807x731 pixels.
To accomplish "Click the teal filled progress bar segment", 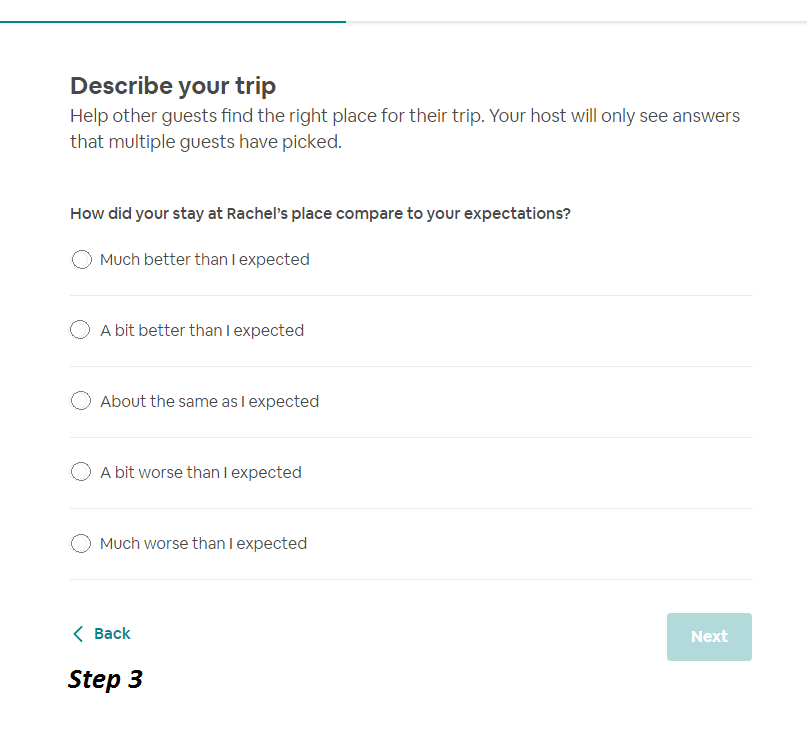I will click(x=172, y=21).
